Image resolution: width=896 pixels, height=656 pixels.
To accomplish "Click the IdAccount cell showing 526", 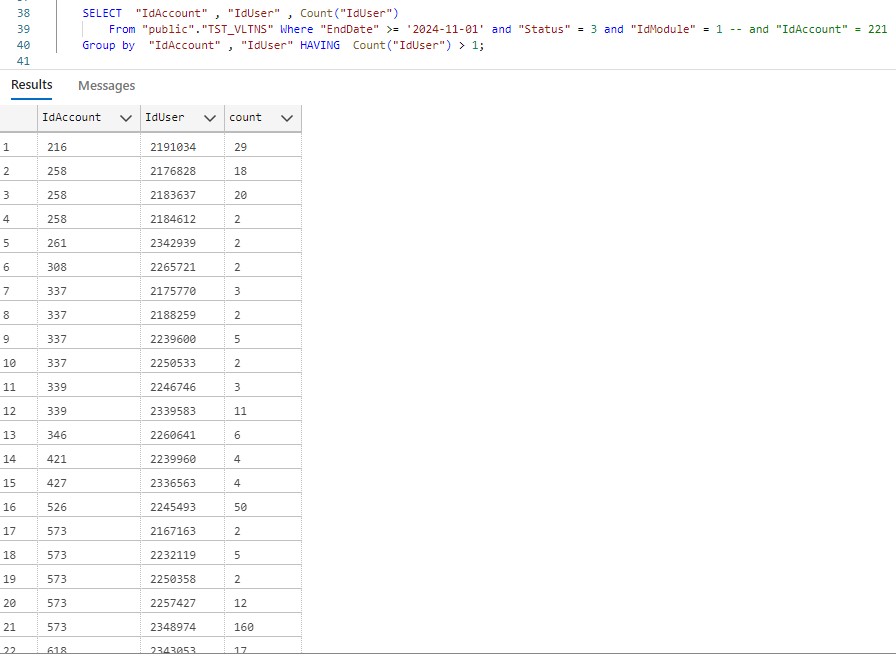I will [x=57, y=507].
